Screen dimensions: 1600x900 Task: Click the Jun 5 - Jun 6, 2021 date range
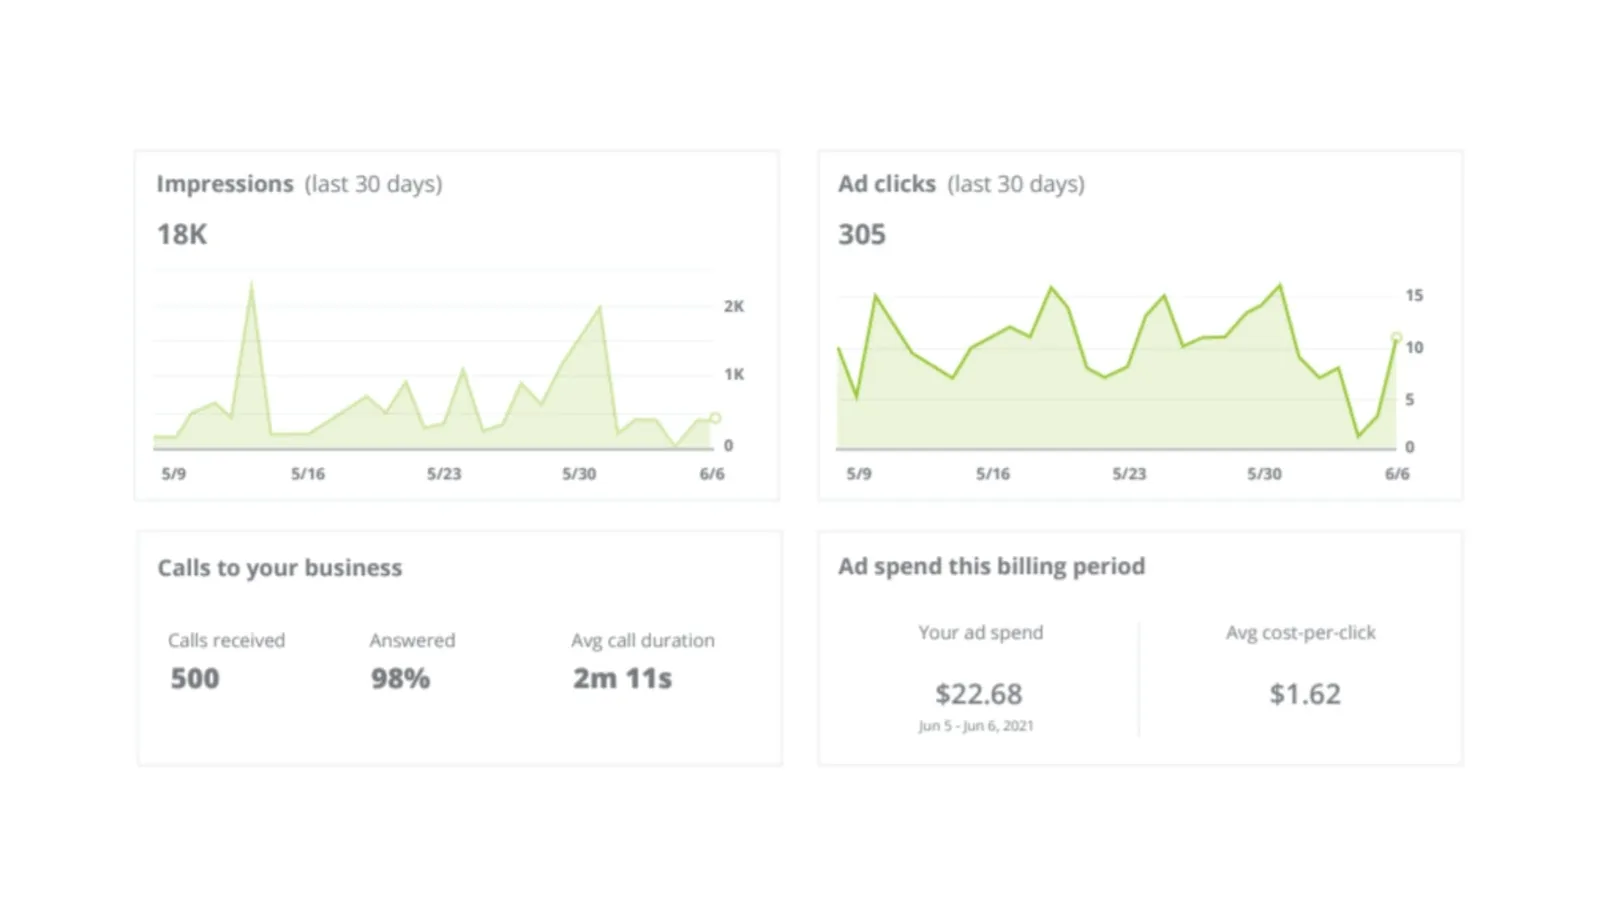[x=976, y=726]
